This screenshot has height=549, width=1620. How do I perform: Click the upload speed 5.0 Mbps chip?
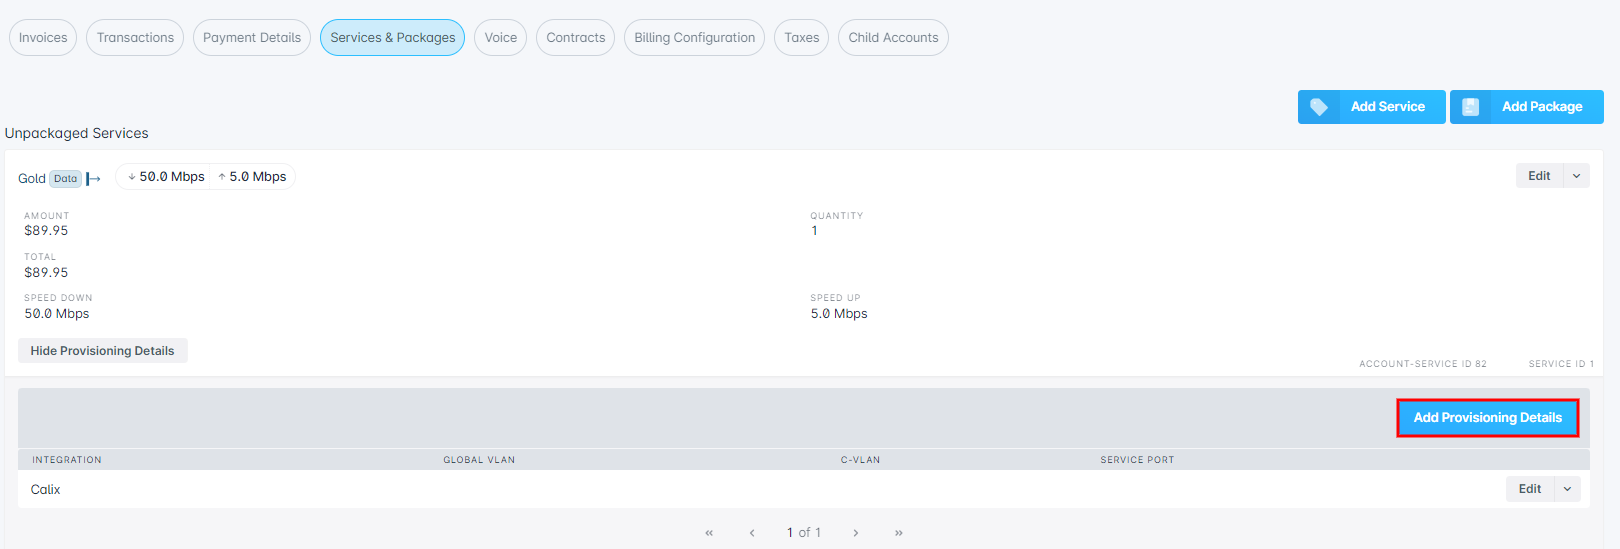[252, 177]
